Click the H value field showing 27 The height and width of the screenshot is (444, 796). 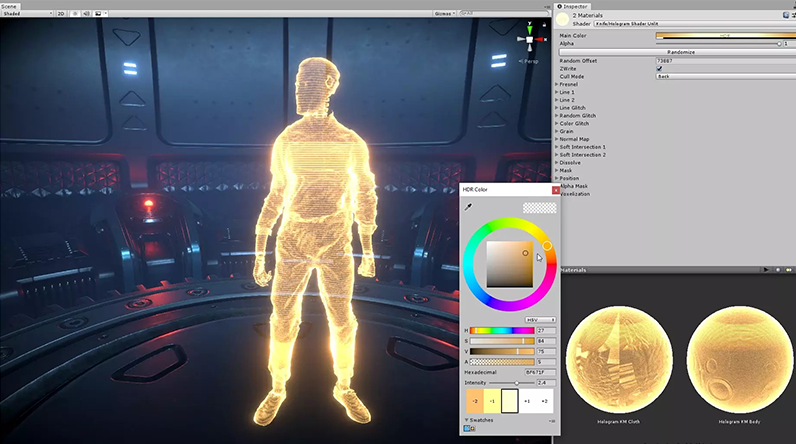(x=546, y=330)
